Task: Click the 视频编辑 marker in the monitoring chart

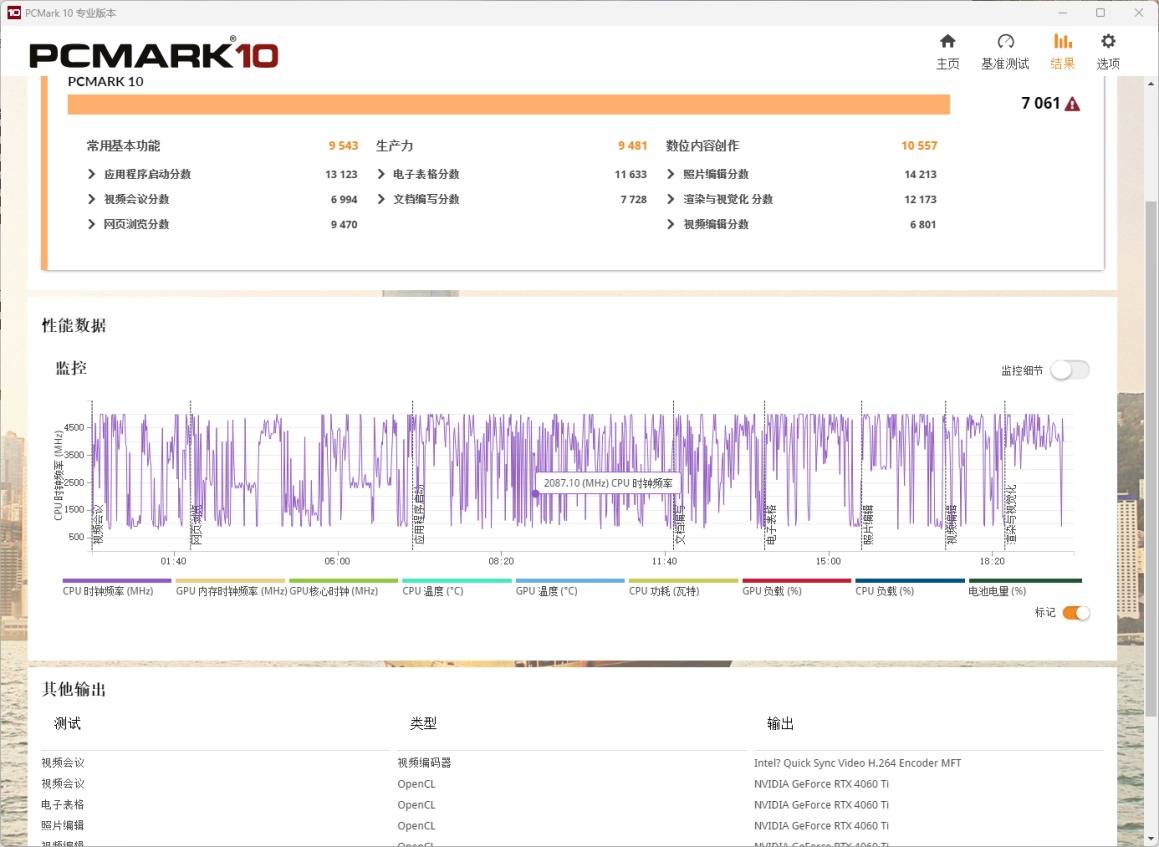Action: click(x=952, y=525)
